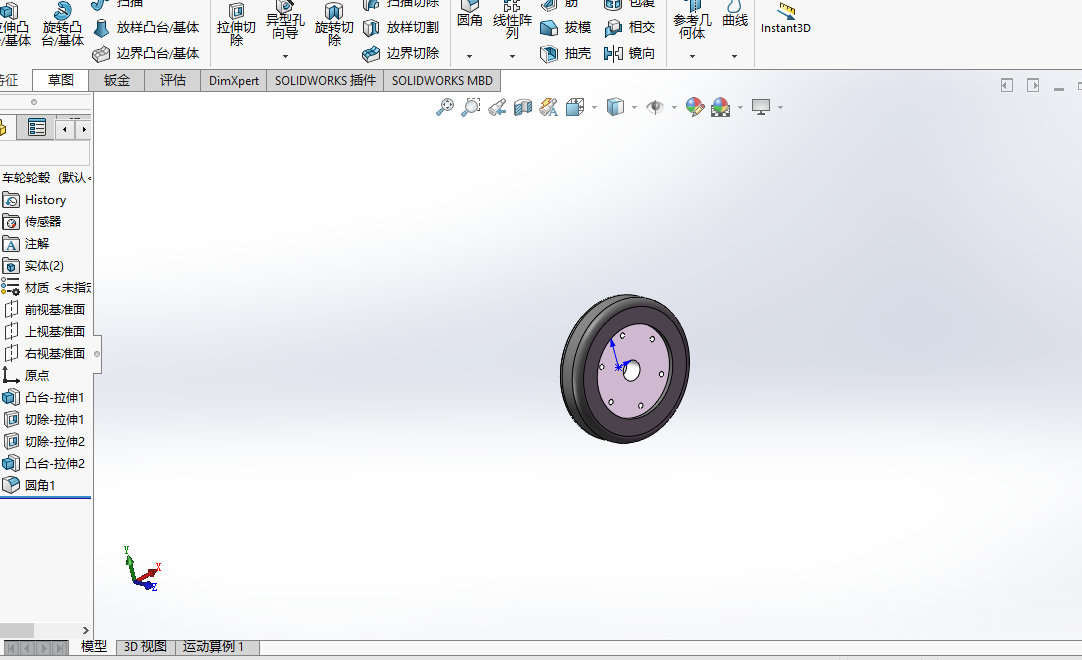Image resolution: width=1082 pixels, height=660 pixels.
Task: Expand the Display Style dropdown arrow
Action: coord(634,108)
